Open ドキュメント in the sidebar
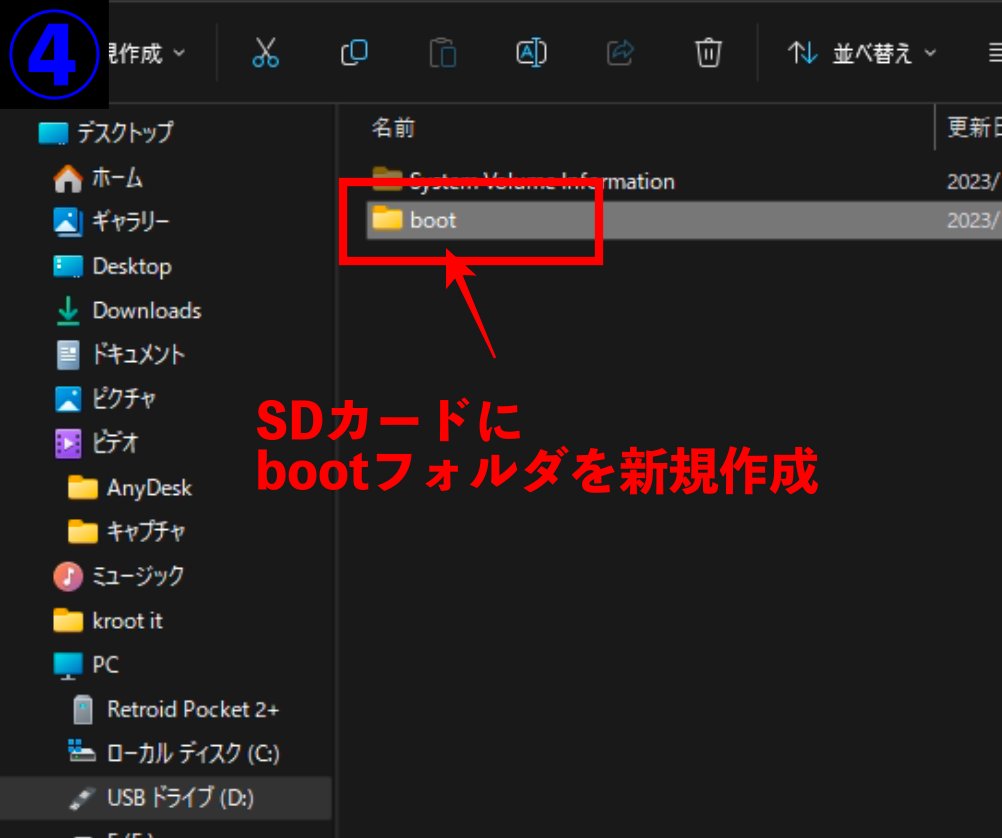The height and width of the screenshot is (838, 1002). [x=119, y=355]
